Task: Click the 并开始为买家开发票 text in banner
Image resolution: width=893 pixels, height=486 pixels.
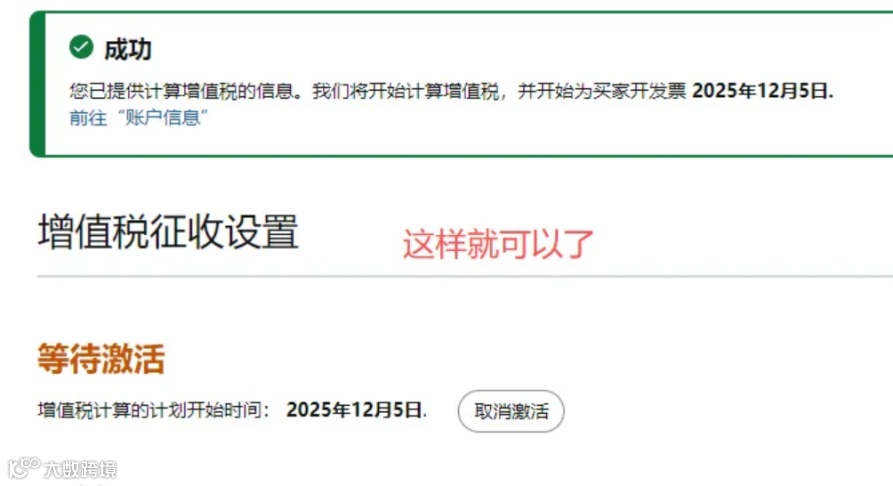Action: pos(602,91)
